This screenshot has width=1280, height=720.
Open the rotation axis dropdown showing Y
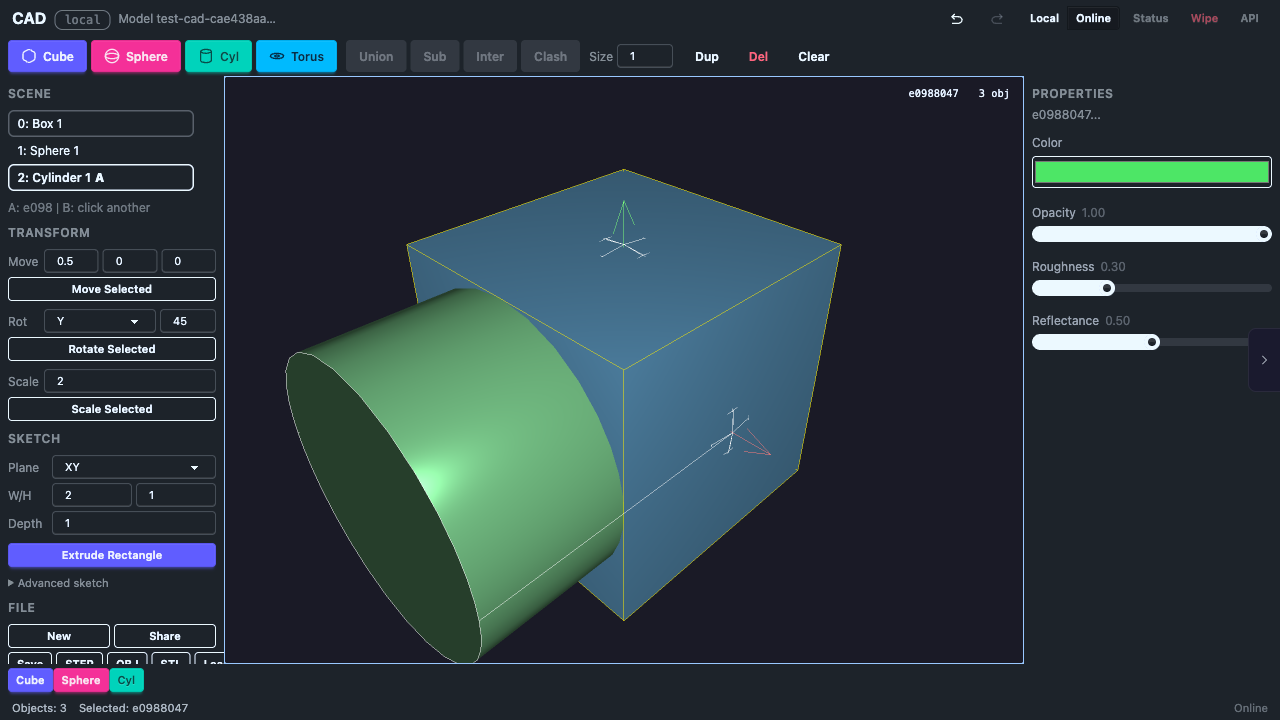(99, 321)
